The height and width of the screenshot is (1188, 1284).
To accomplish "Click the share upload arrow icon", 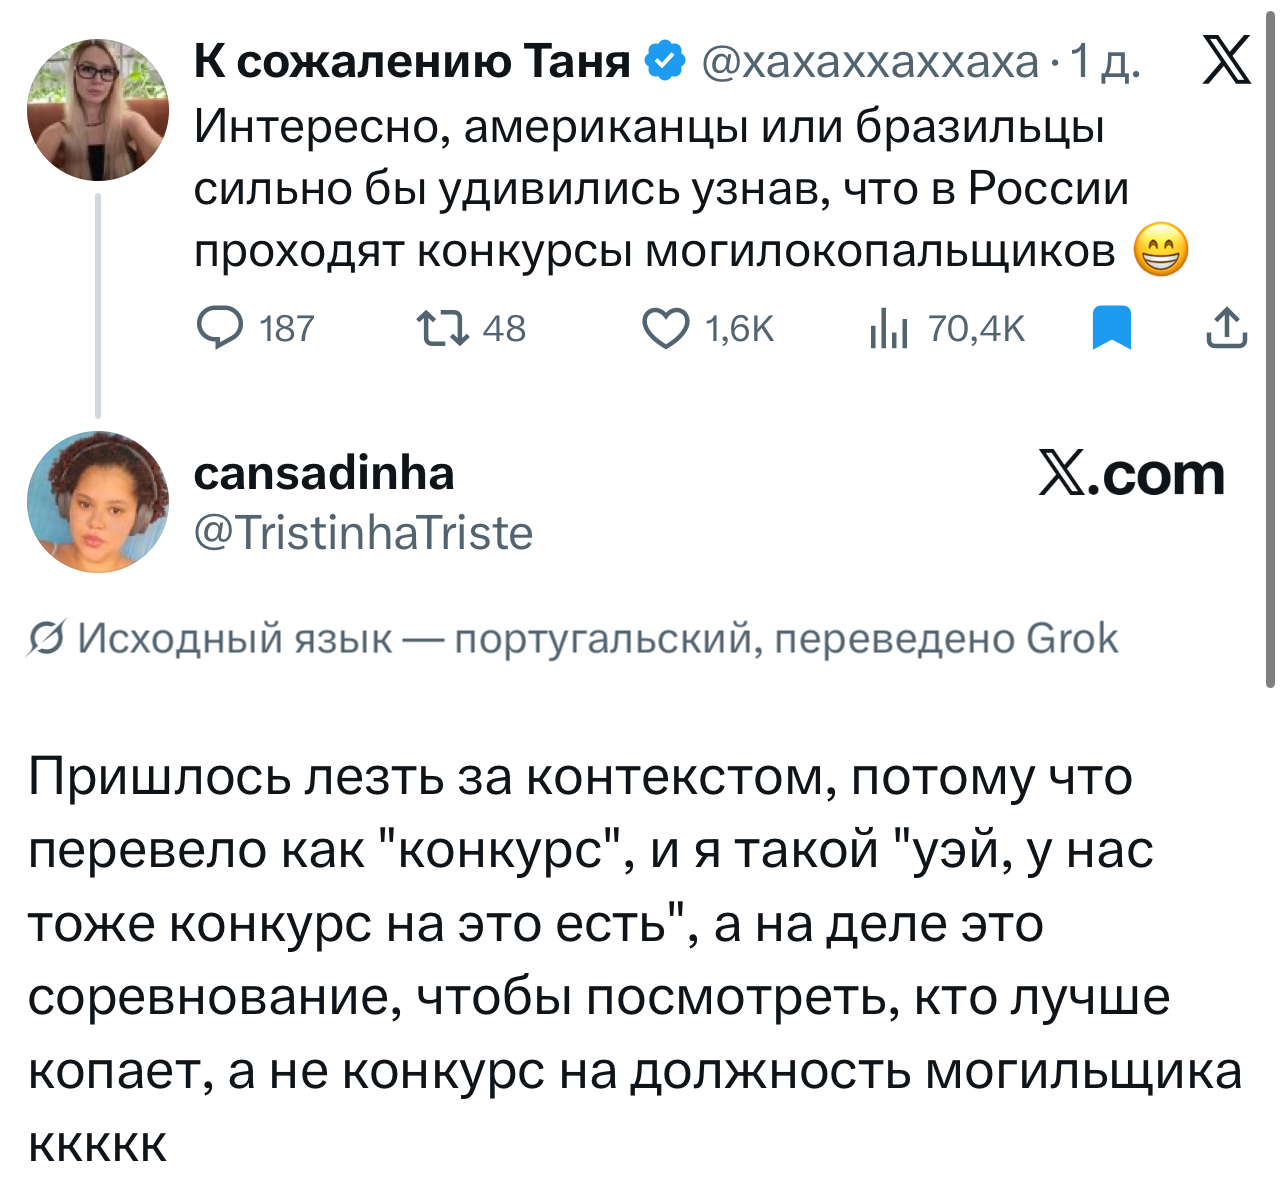I will 1226,328.
